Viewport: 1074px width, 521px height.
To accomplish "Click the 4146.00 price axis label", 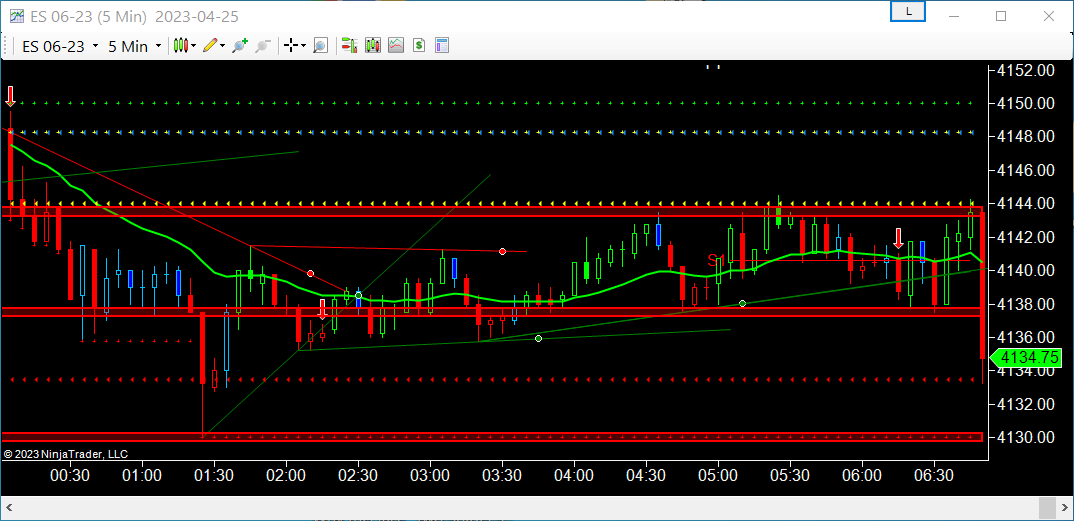I will 1027,170.
